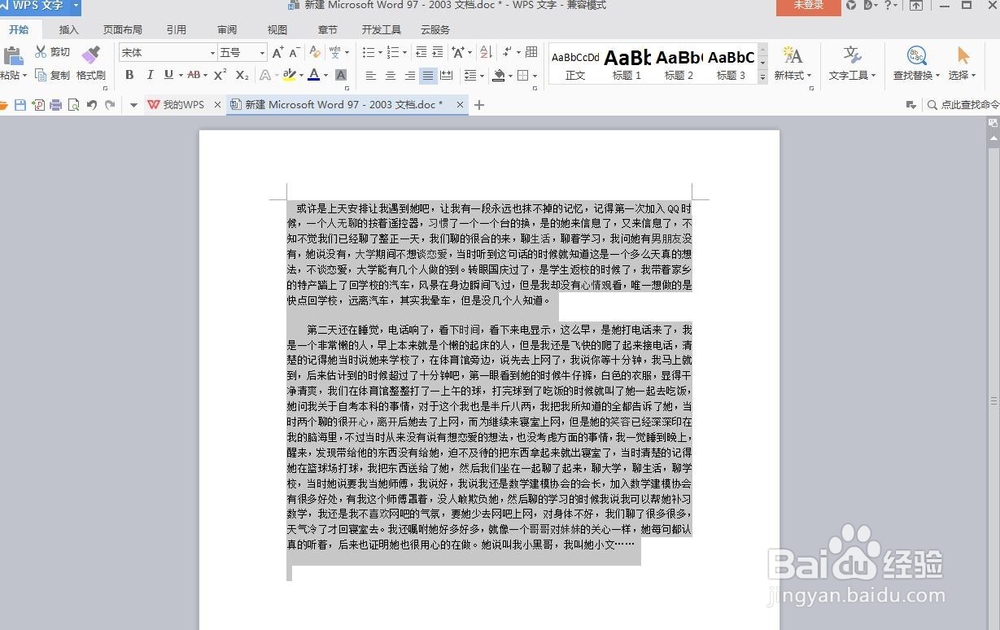Click the subscript X₂ icon

tap(242, 75)
